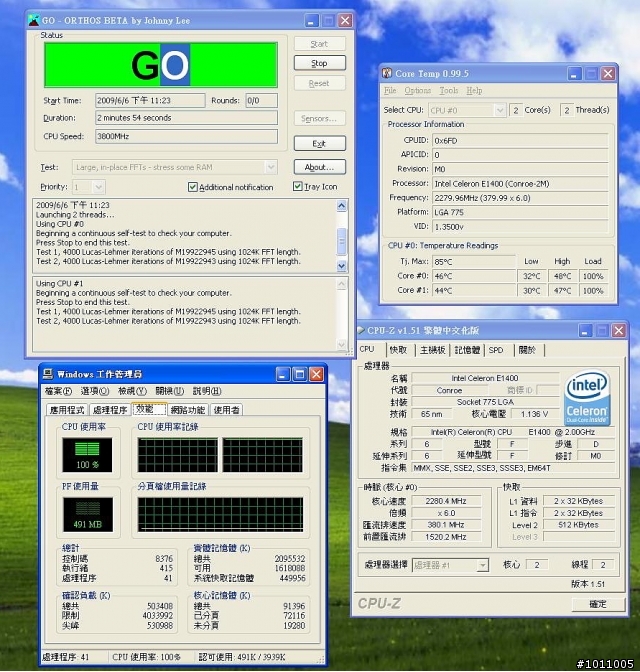640x672 pixels.
Task: Click the CPU 使用率 100% gauge
Action: 87,455
